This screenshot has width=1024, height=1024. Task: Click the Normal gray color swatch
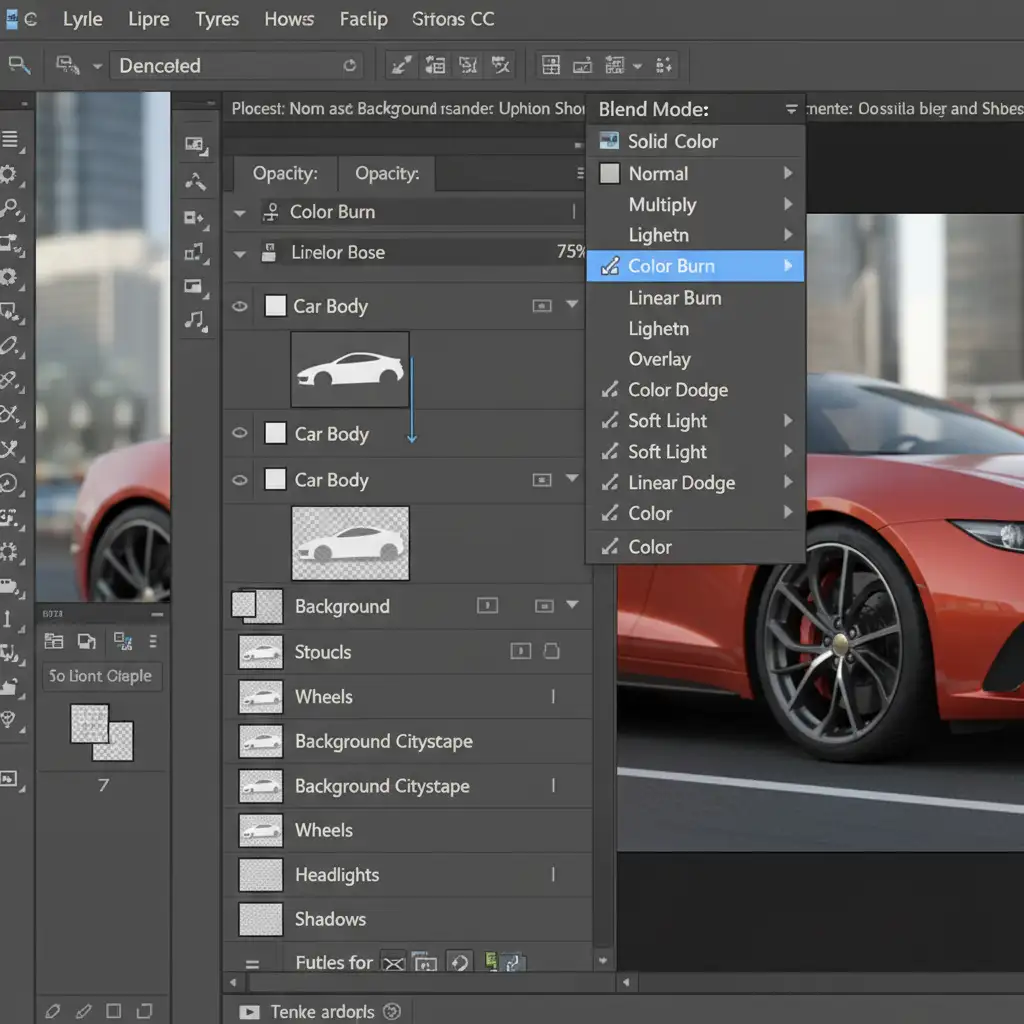pos(609,173)
